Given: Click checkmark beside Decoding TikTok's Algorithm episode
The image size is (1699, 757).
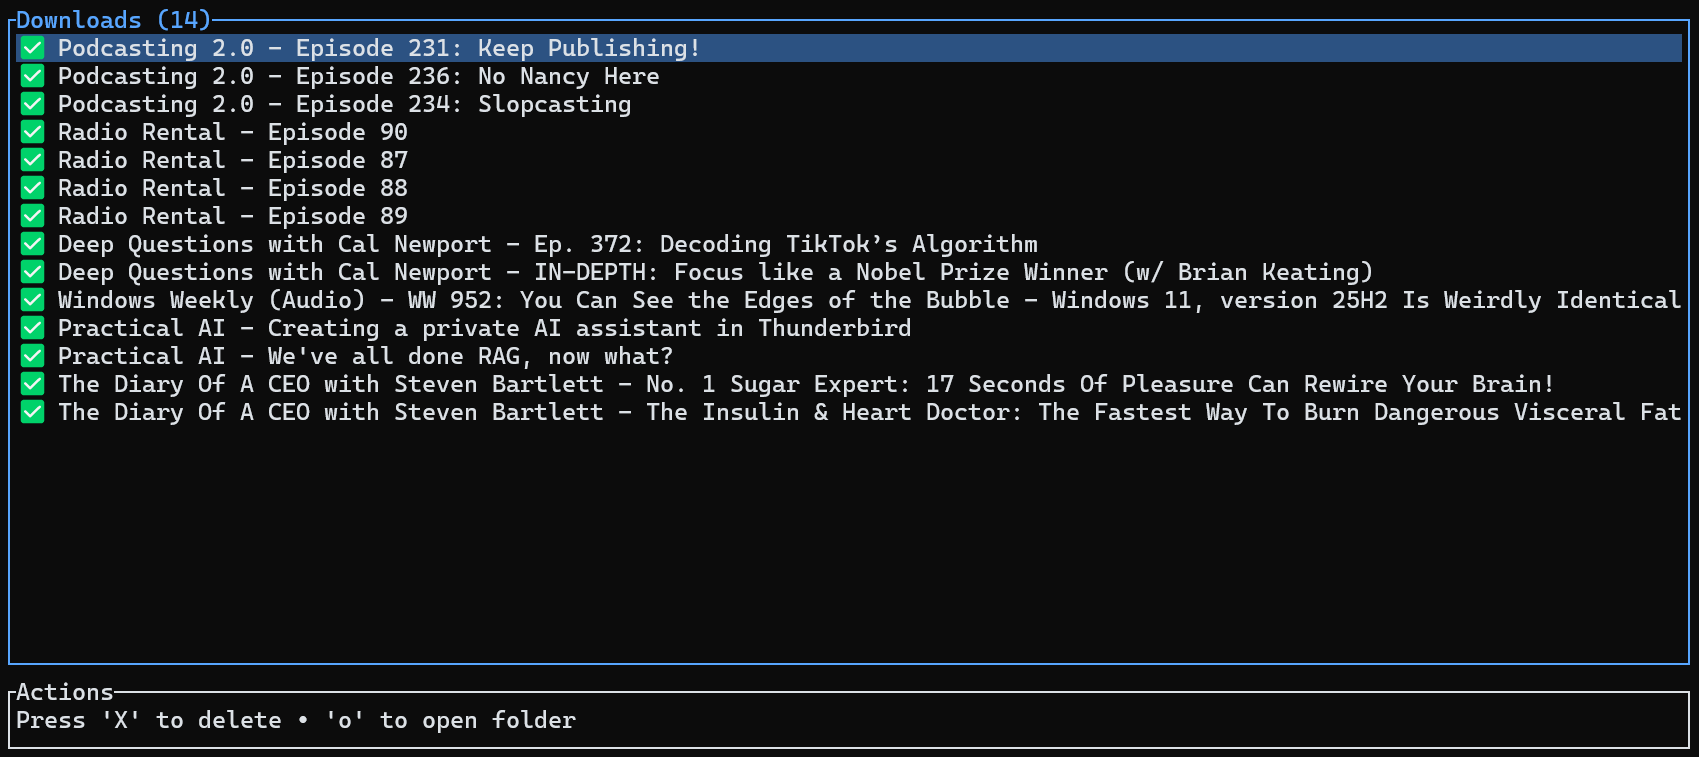Looking at the screenshot, I should click(33, 244).
